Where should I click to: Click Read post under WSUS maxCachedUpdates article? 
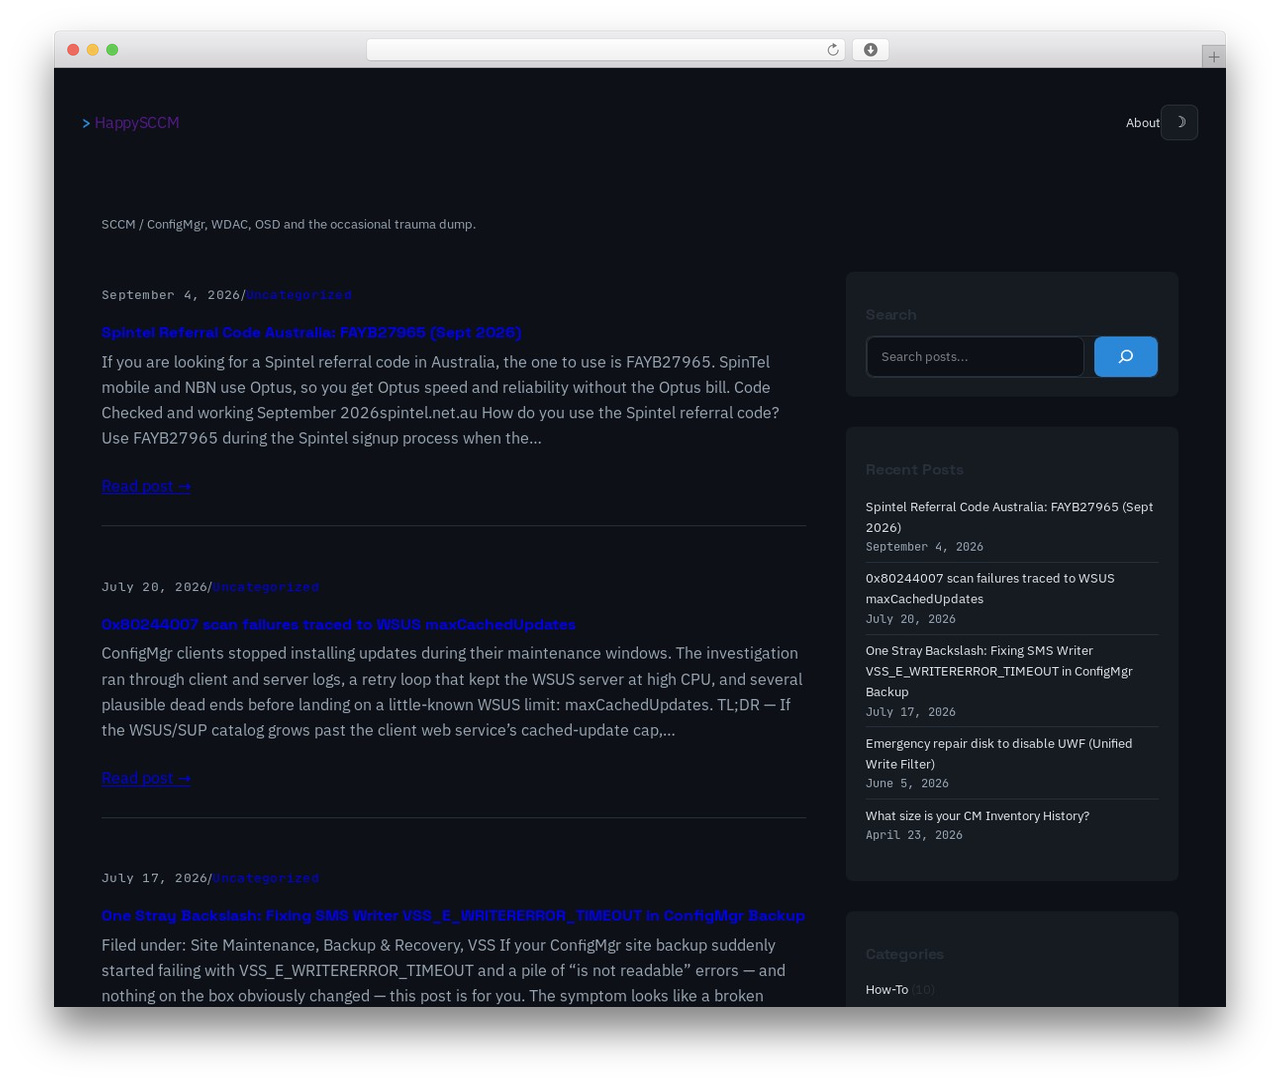click(x=146, y=778)
